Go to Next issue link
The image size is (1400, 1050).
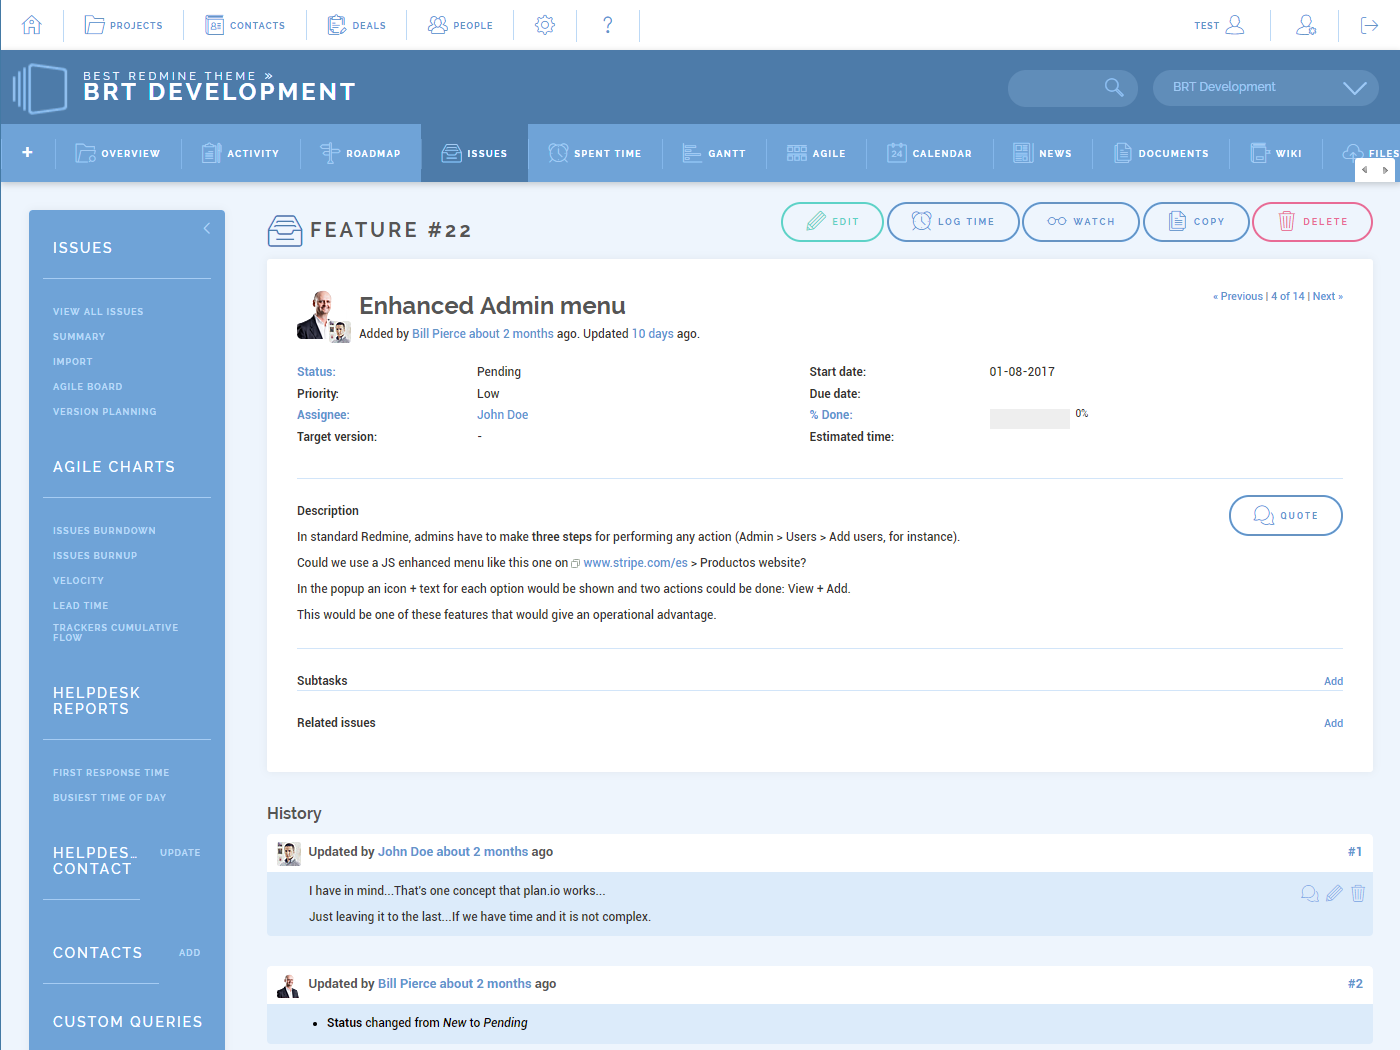[1327, 296]
